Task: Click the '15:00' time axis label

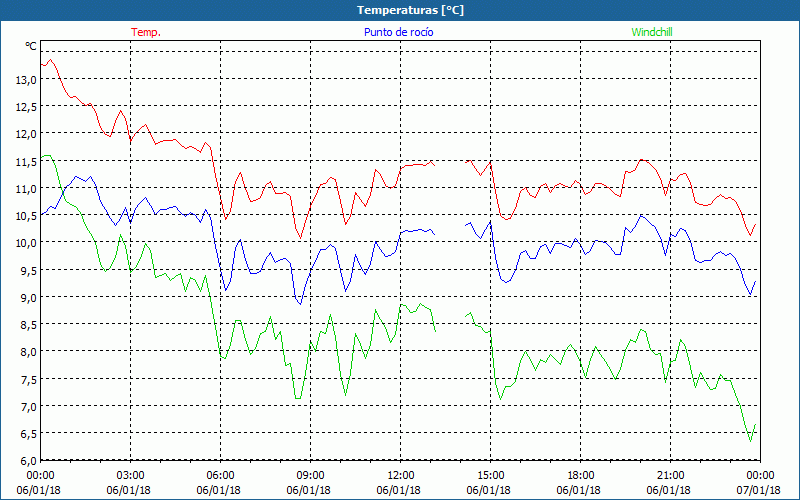Action: (x=490, y=476)
